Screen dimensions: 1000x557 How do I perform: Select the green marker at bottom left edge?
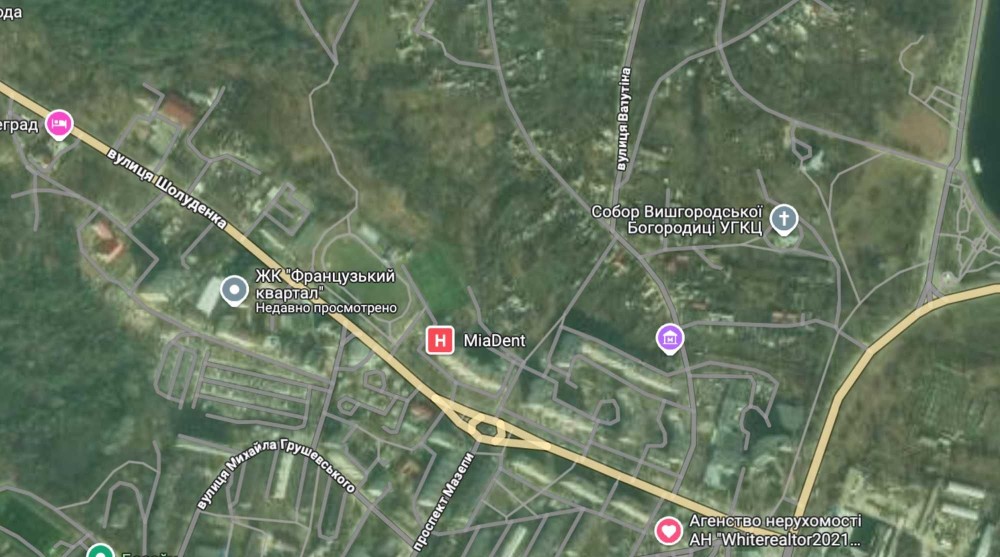click(100, 551)
